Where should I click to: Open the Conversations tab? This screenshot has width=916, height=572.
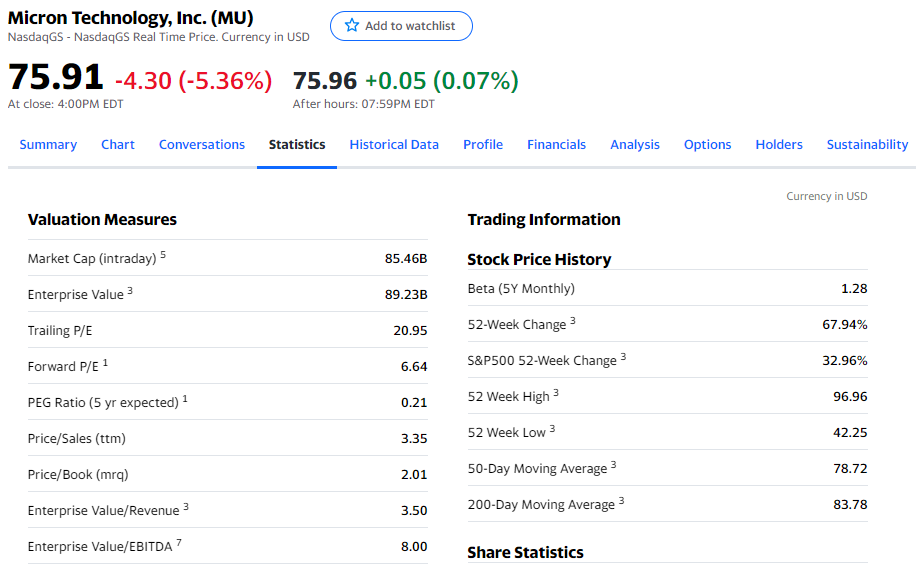202,144
